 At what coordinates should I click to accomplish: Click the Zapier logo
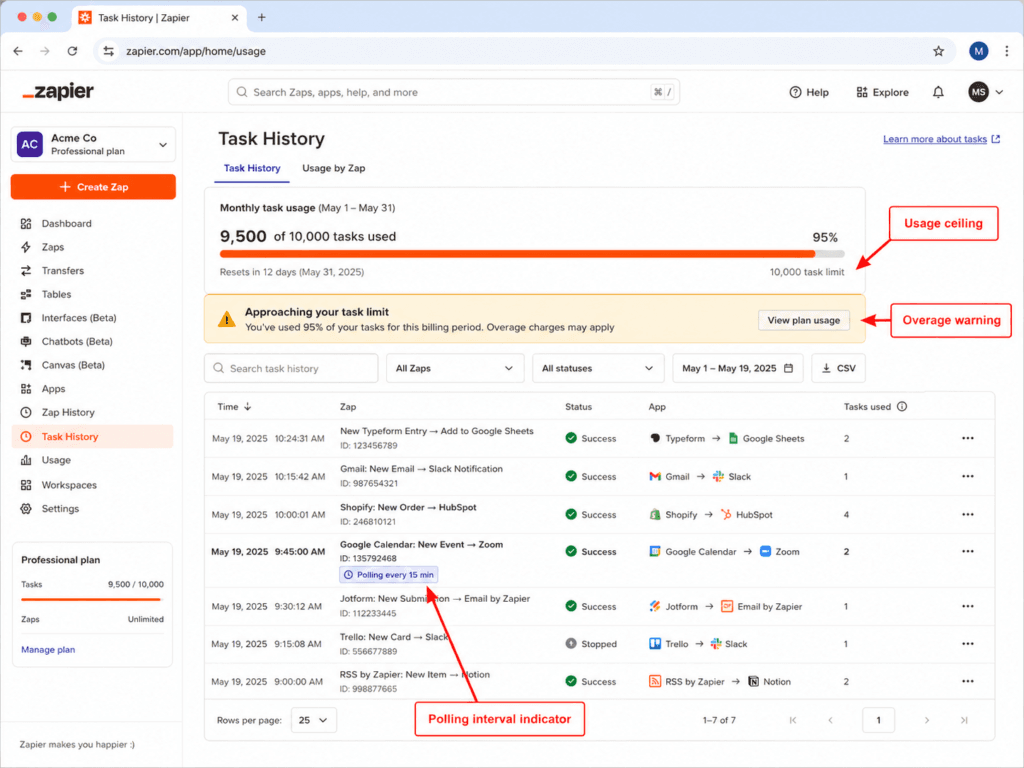coord(58,92)
